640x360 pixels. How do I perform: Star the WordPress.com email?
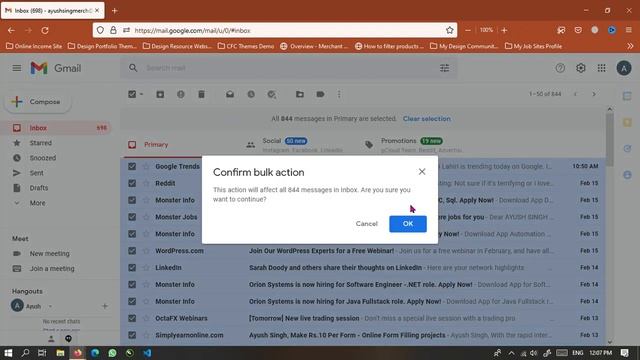click(x=146, y=251)
